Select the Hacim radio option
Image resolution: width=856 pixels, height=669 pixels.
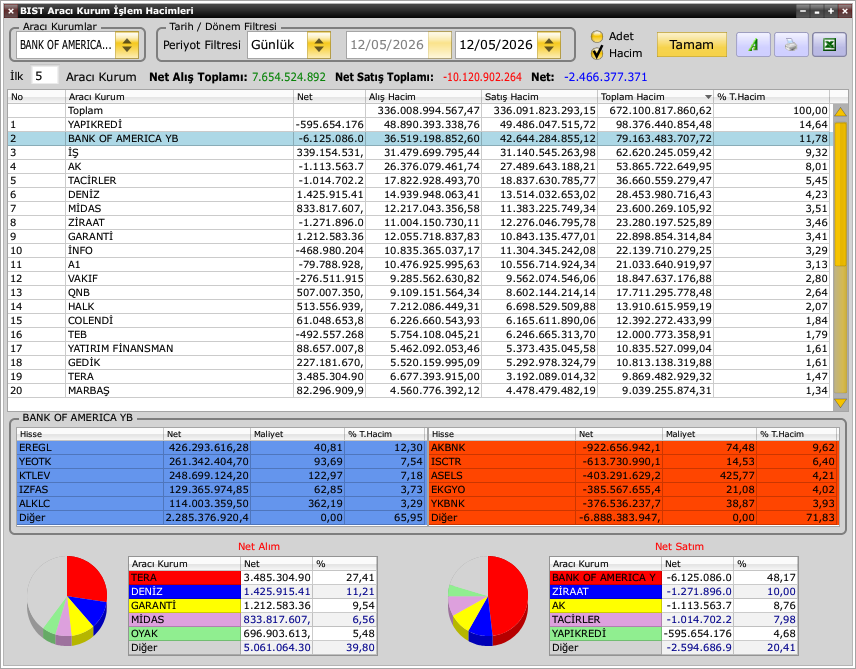pyautogui.click(x=597, y=53)
